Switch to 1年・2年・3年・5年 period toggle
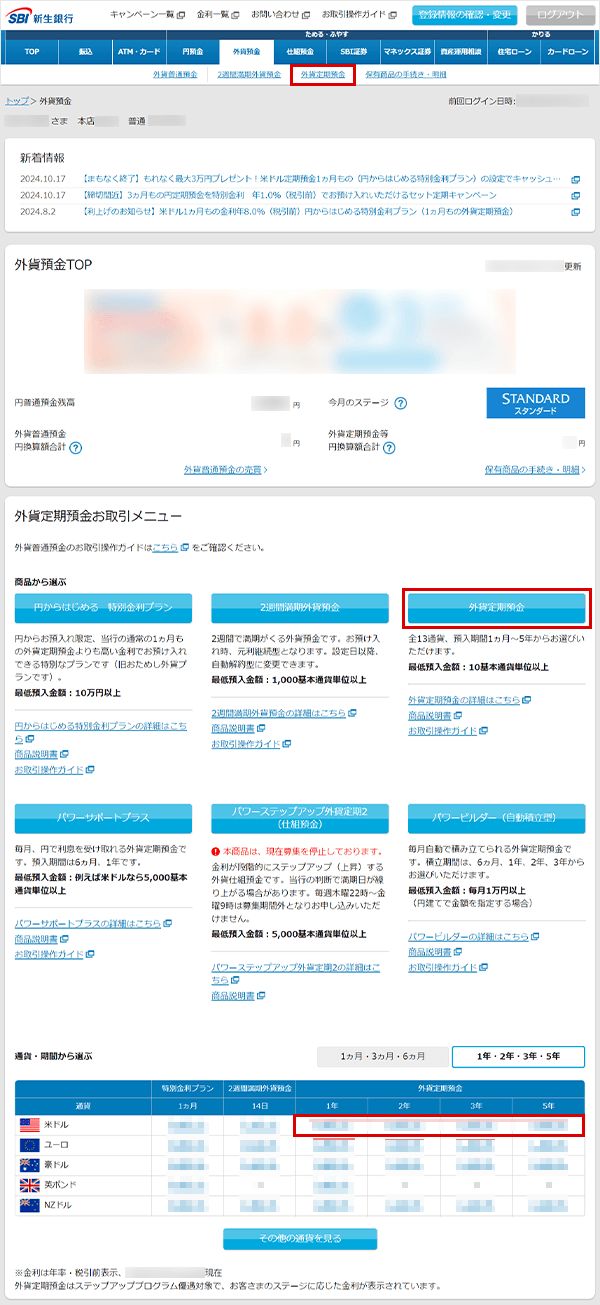 tap(518, 1056)
